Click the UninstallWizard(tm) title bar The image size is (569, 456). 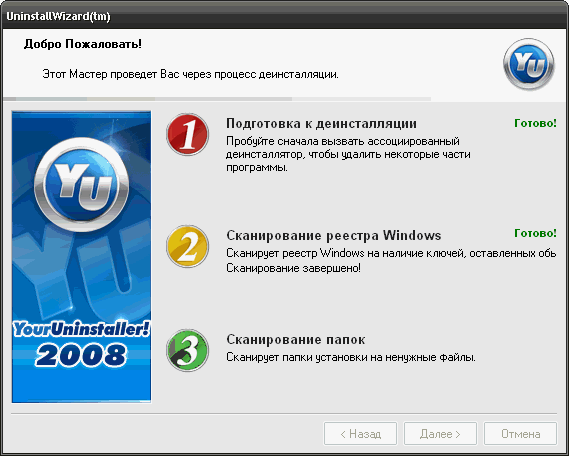284,17
